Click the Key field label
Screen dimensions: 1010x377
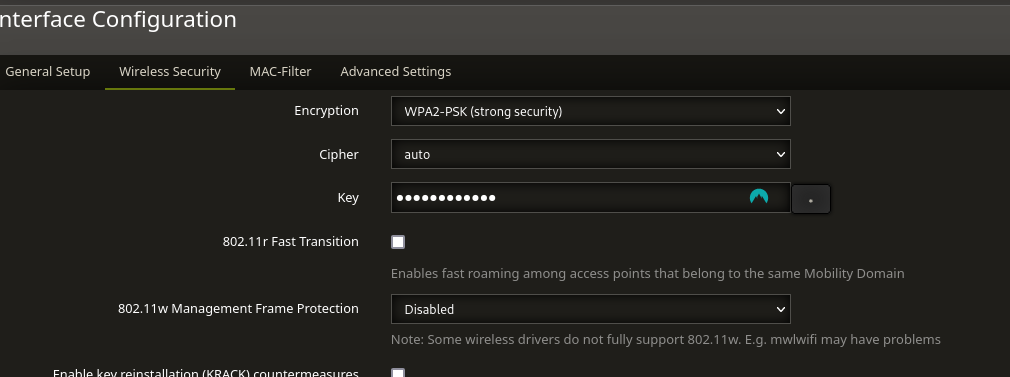click(348, 198)
